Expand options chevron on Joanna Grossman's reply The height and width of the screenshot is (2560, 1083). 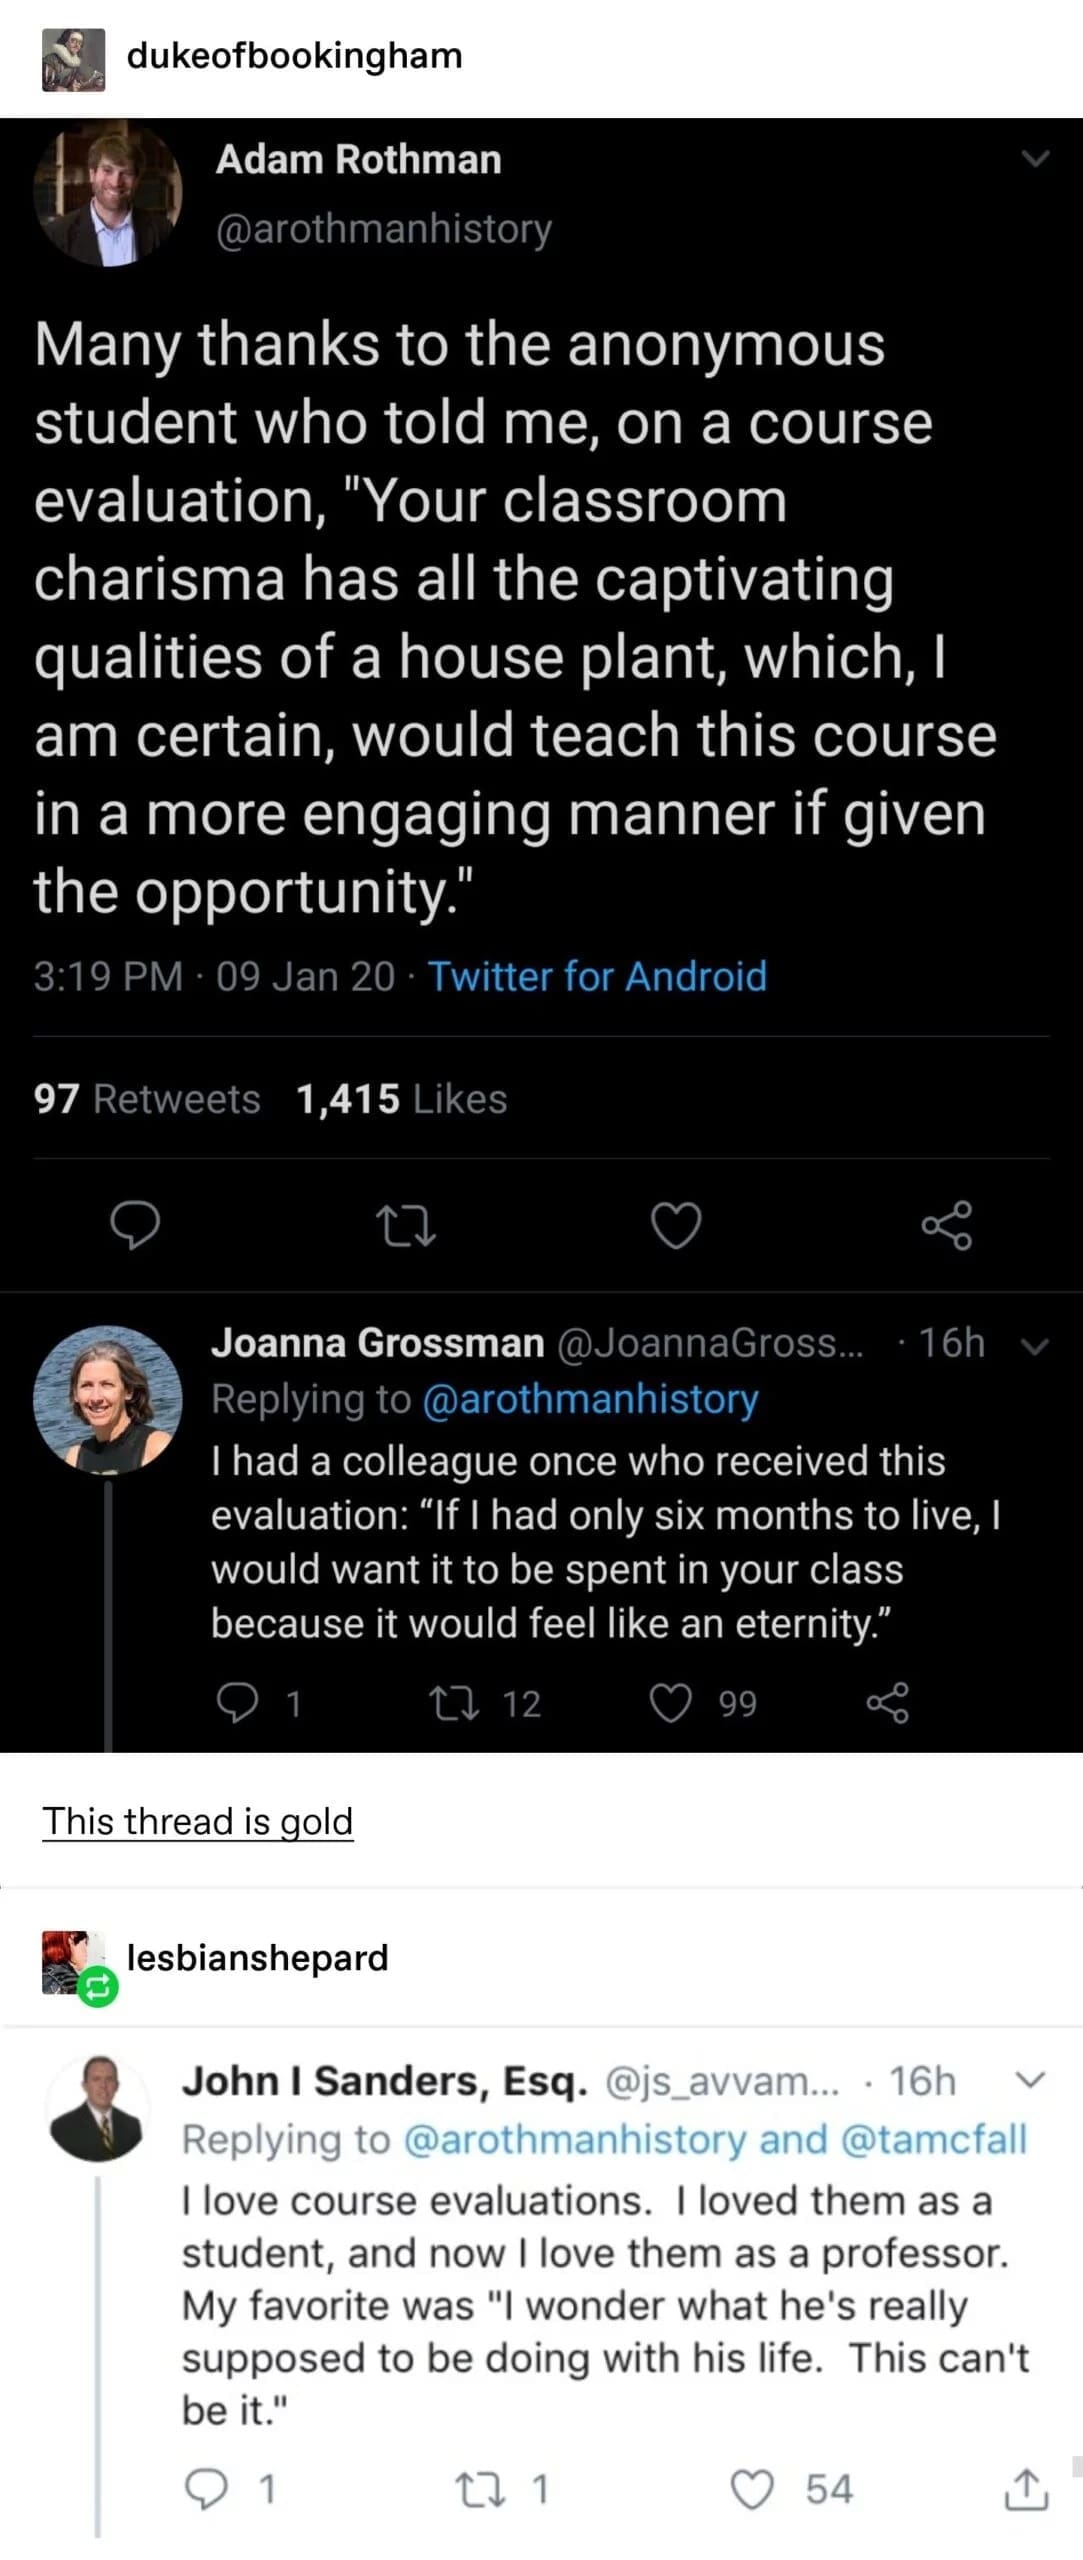1038,1346
